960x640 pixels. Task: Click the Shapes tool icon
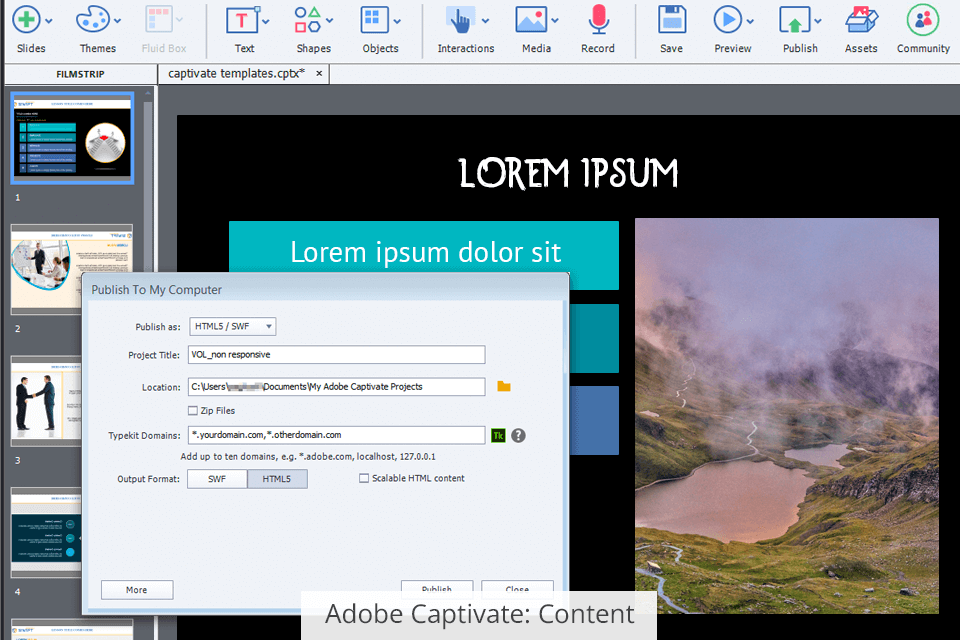tap(308, 20)
